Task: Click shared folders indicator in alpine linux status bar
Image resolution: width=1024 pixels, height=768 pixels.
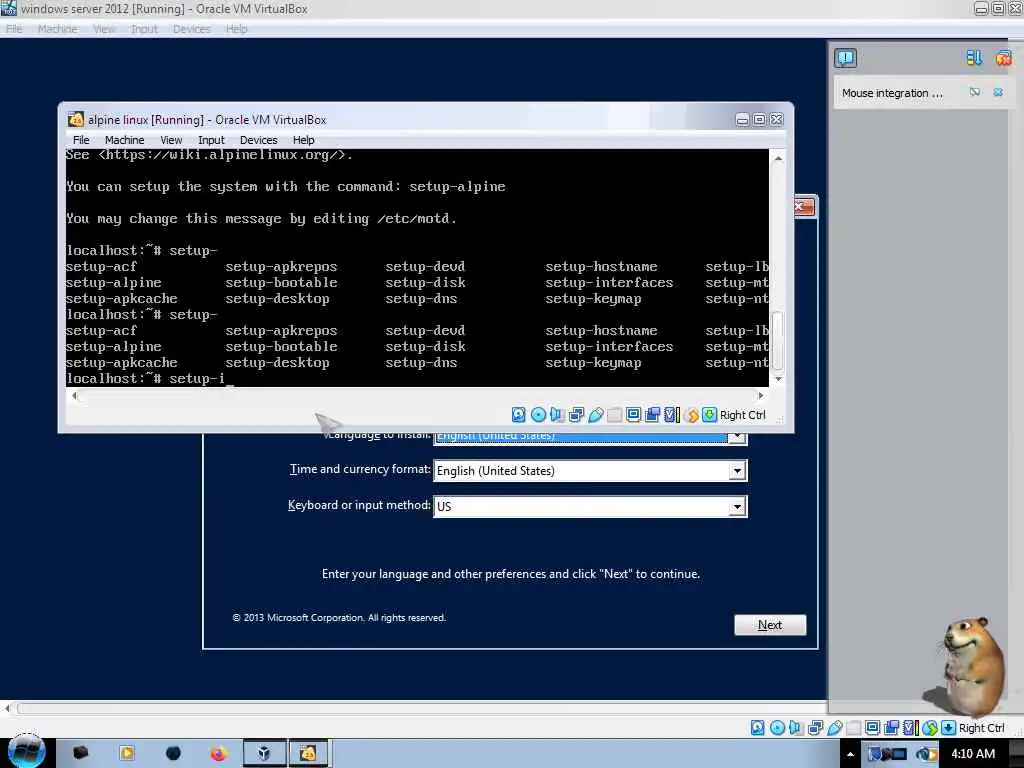Action: click(614, 415)
